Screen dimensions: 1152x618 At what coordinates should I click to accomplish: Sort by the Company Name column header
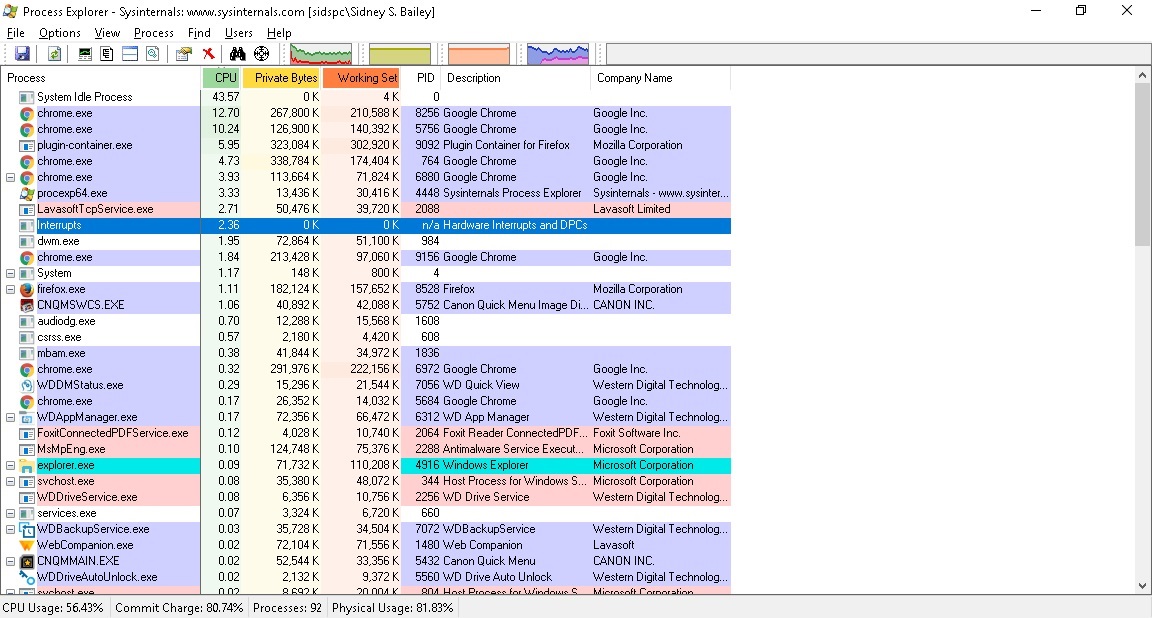coord(660,78)
